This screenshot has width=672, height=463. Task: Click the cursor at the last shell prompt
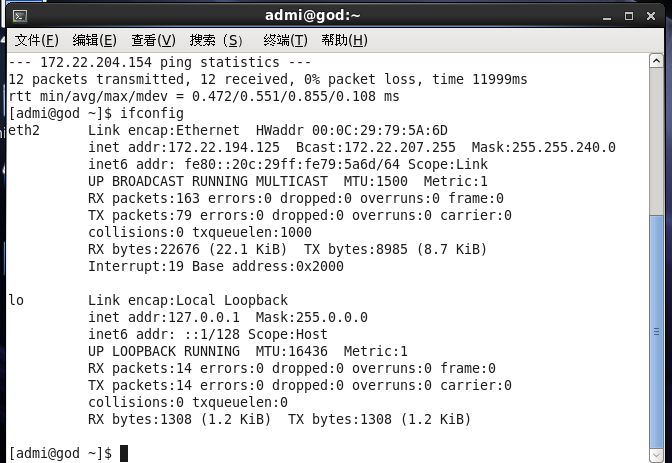pos(123,453)
